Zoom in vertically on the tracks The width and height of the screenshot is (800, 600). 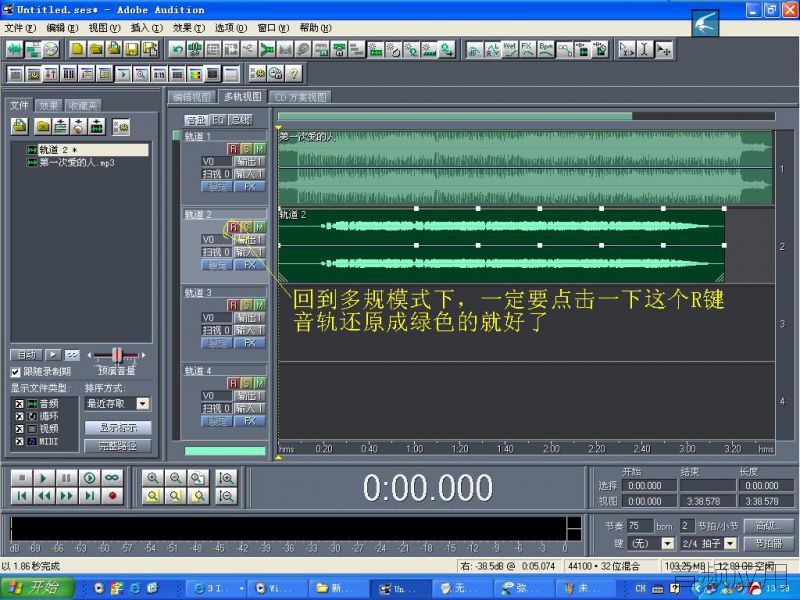tap(226, 478)
